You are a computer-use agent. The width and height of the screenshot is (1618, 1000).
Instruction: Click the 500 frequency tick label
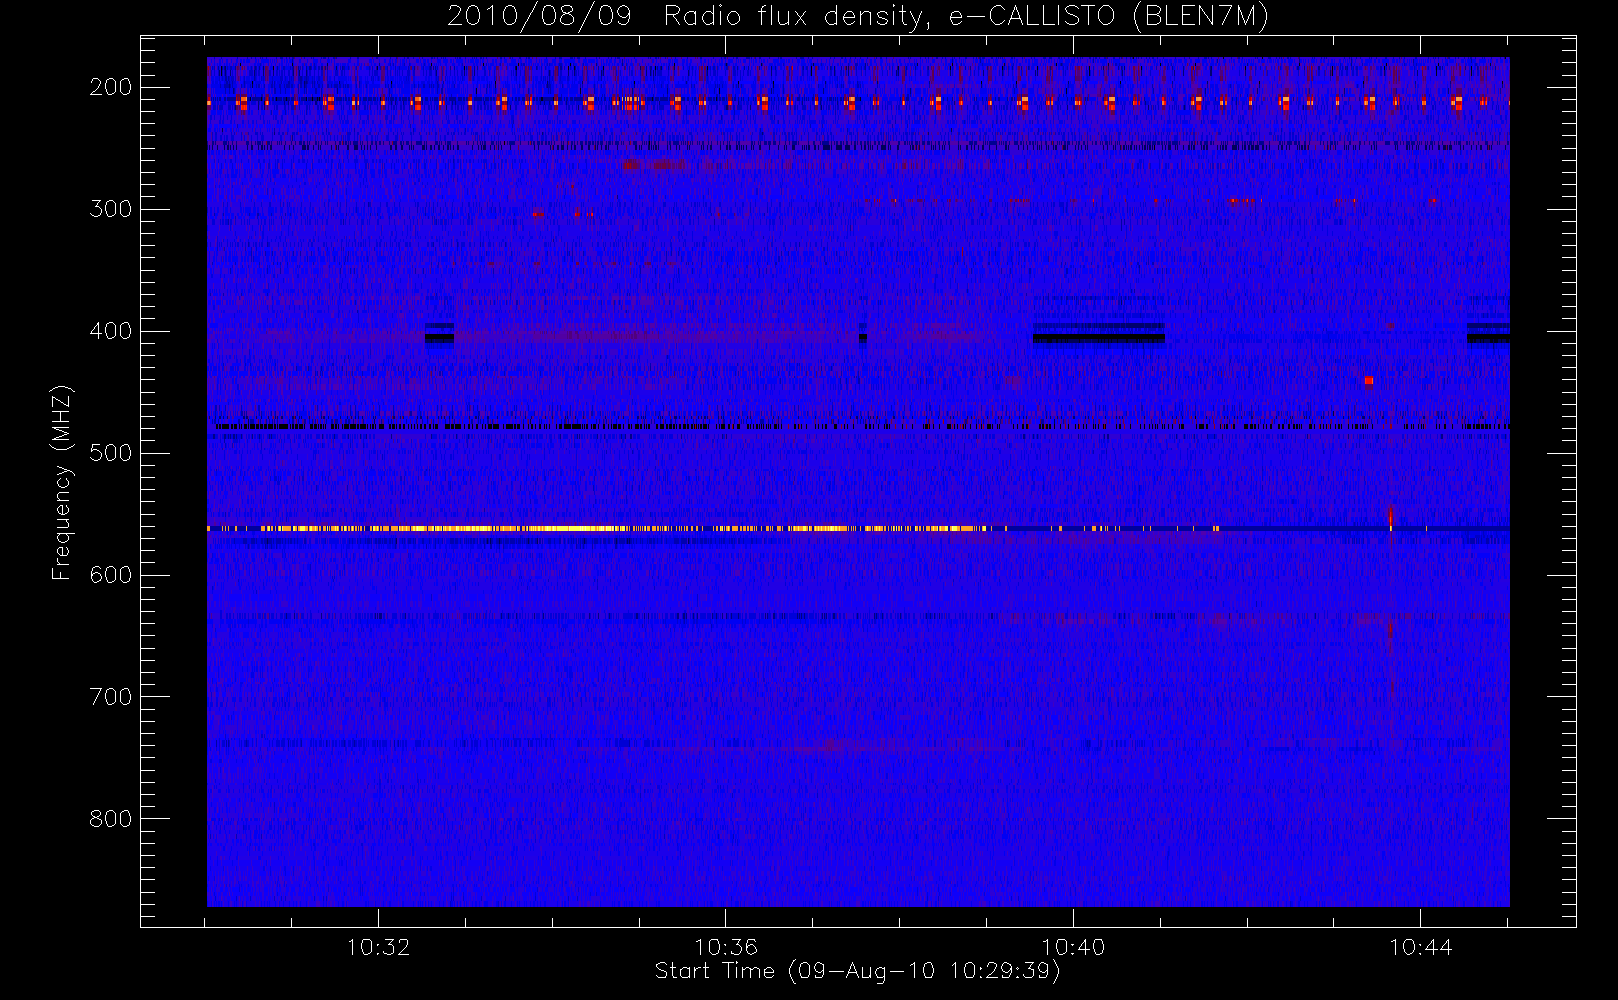[111, 453]
